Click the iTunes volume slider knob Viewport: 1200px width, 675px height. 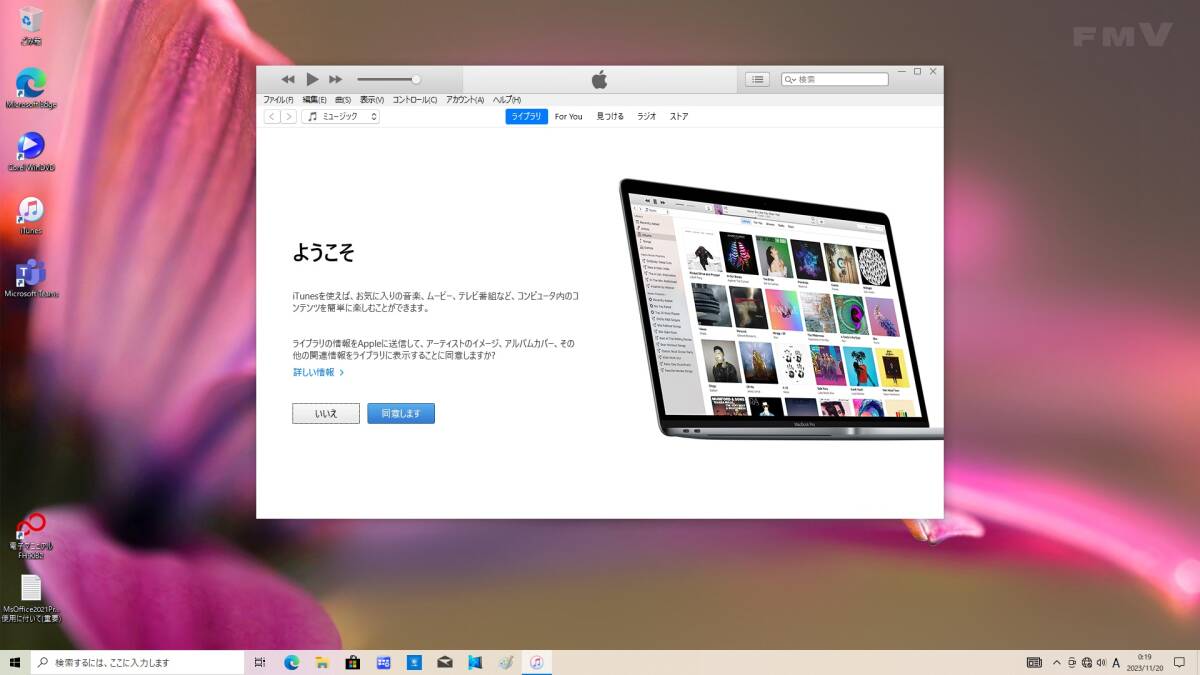click(x=416, y=79)
